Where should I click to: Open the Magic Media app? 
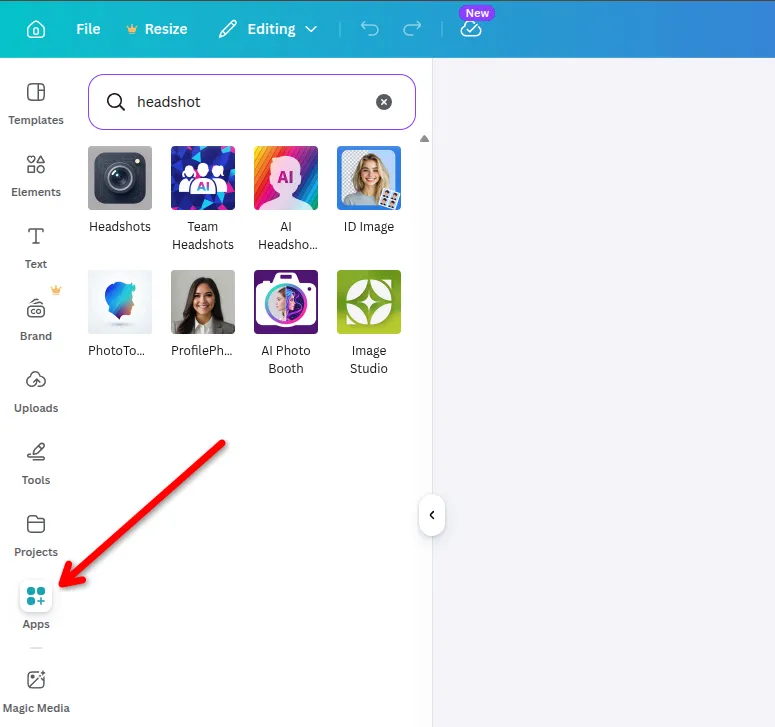36,692
